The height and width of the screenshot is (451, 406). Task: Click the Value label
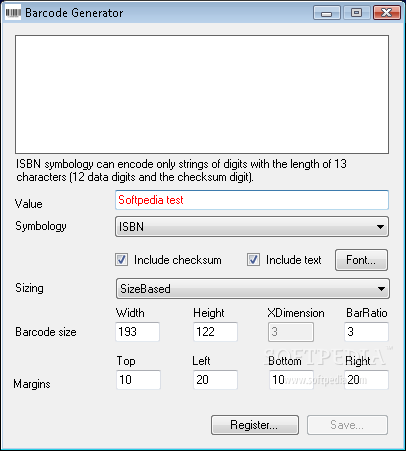click(29, 204)
